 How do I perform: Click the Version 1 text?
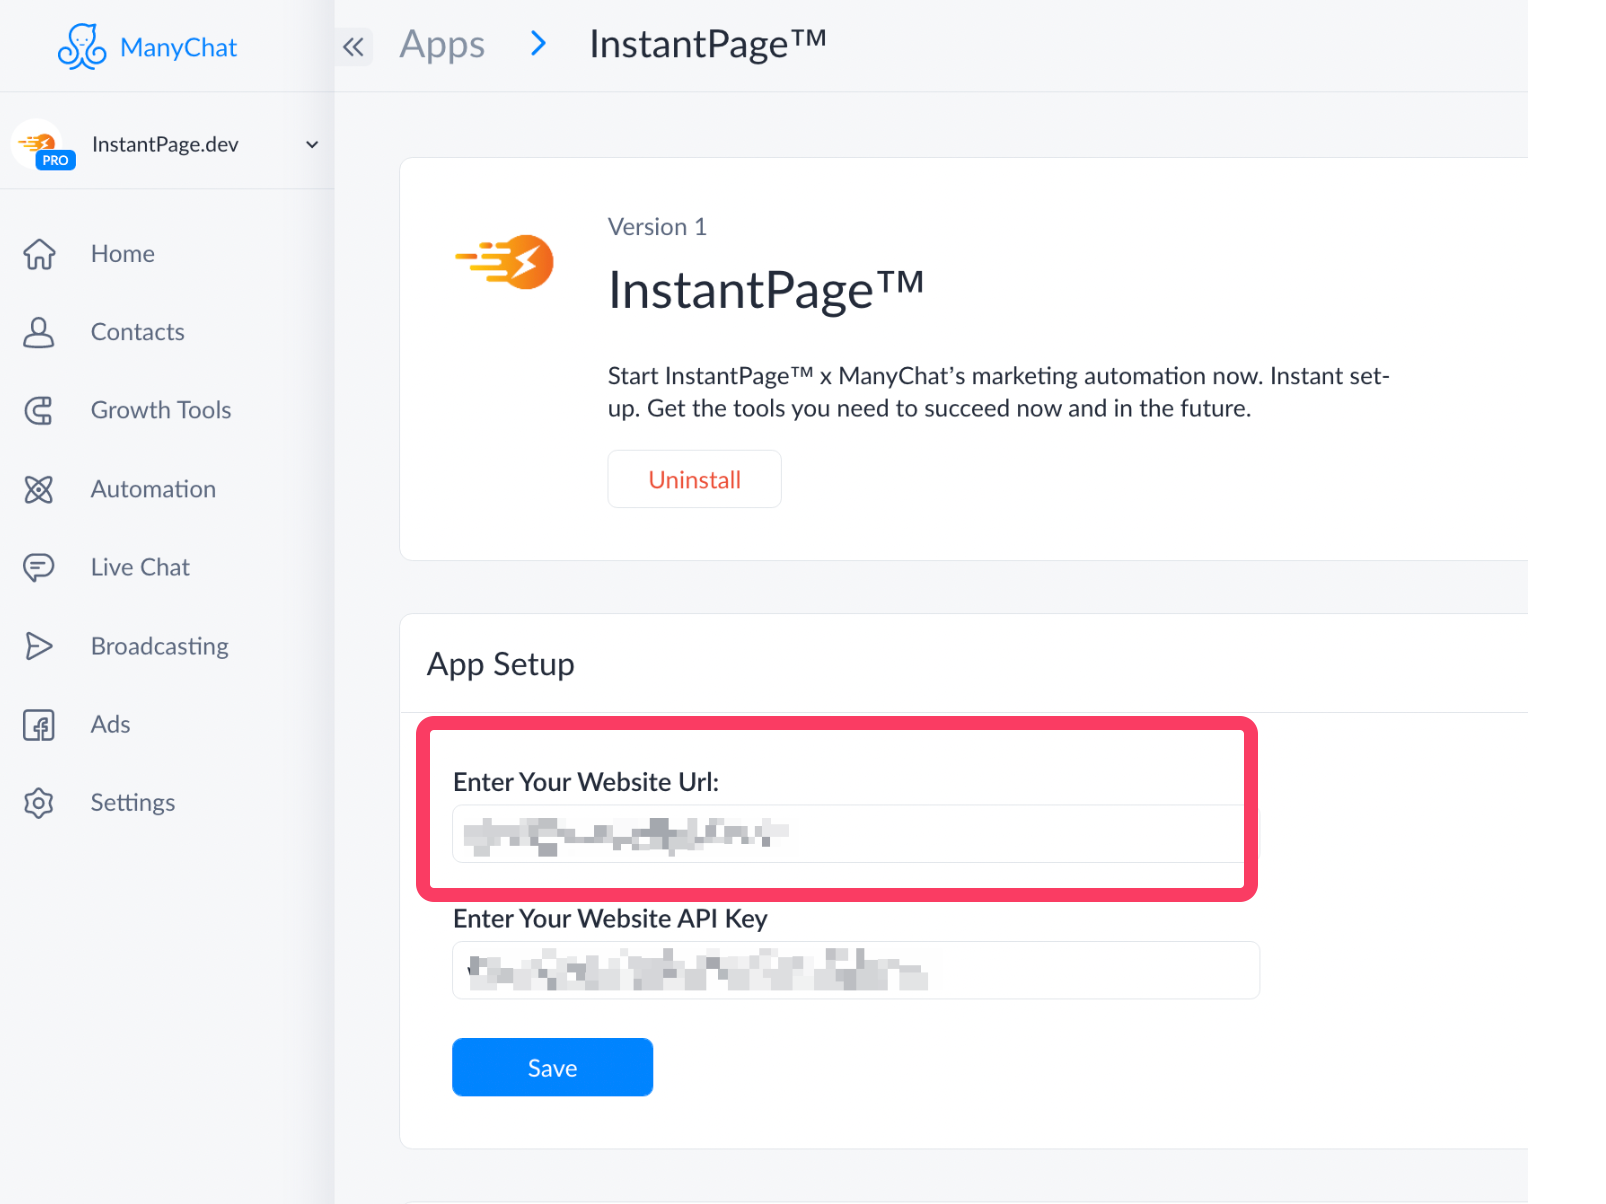point(657,227)
